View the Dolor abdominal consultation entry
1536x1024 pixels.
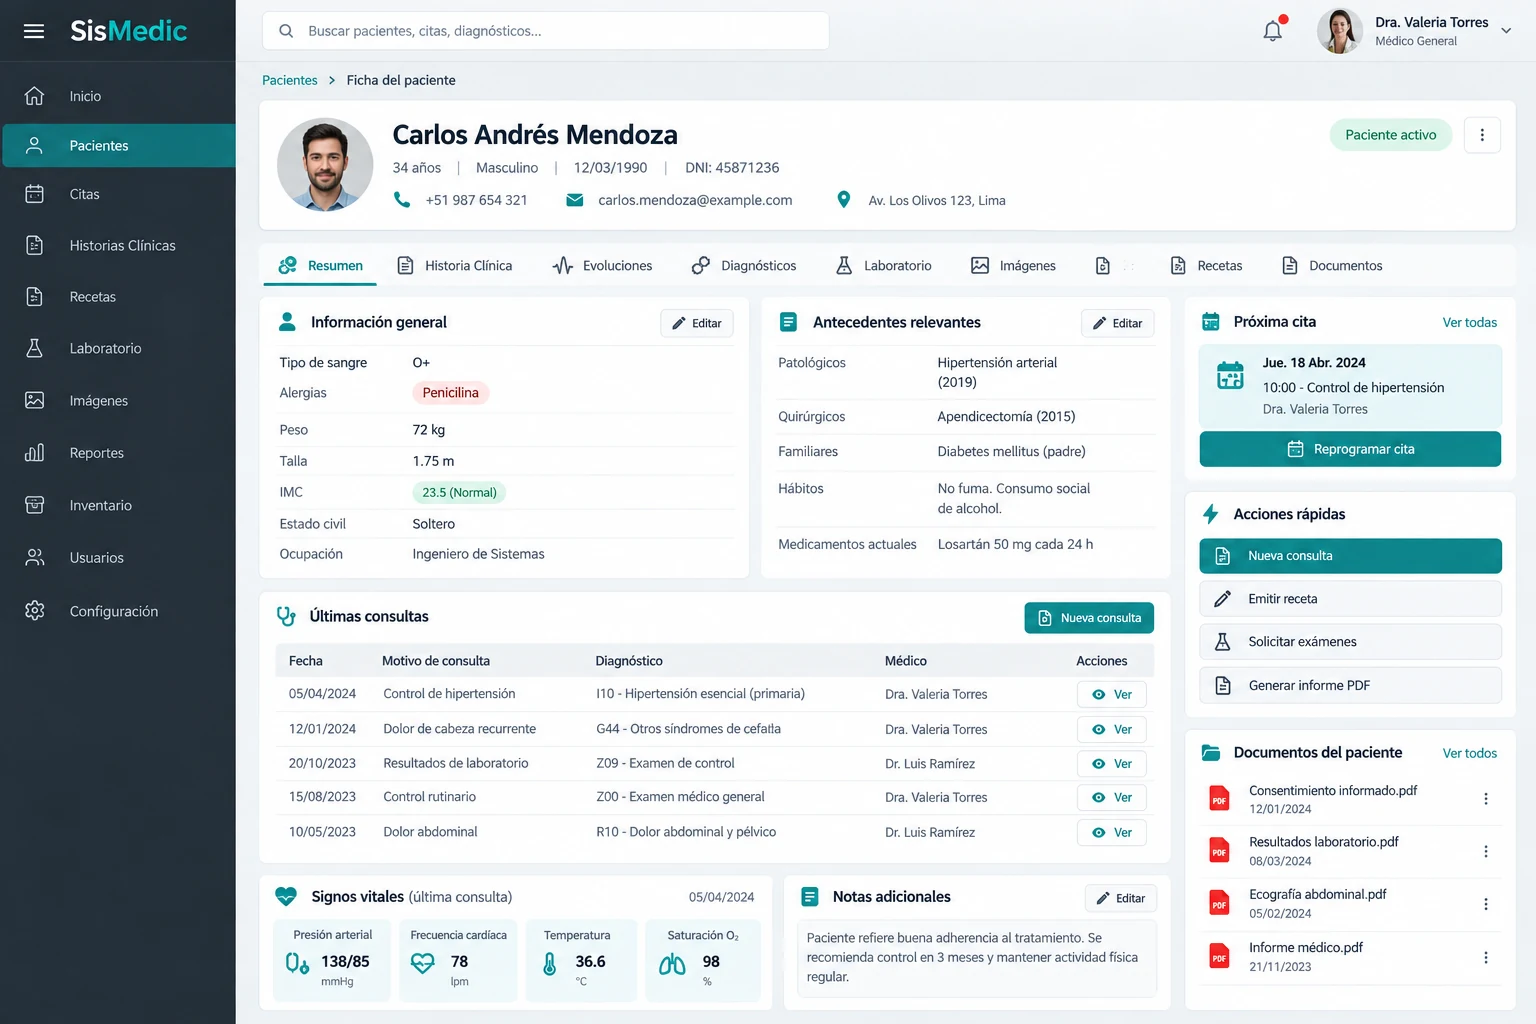pyautogui.click(x=1112, y=832)
